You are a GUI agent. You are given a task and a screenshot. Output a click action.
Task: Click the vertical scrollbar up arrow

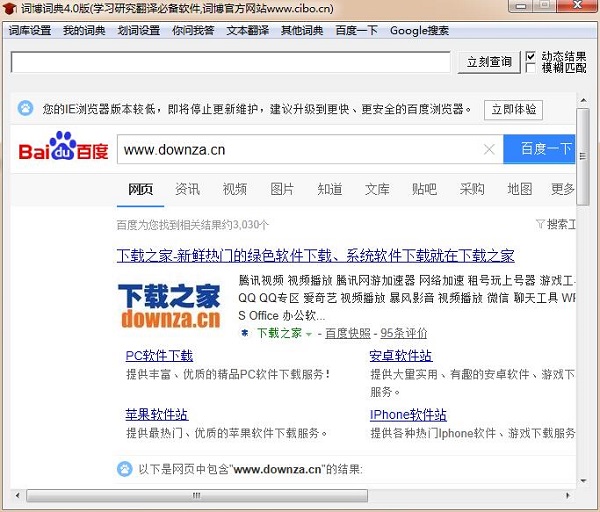(x=583, y=101)
